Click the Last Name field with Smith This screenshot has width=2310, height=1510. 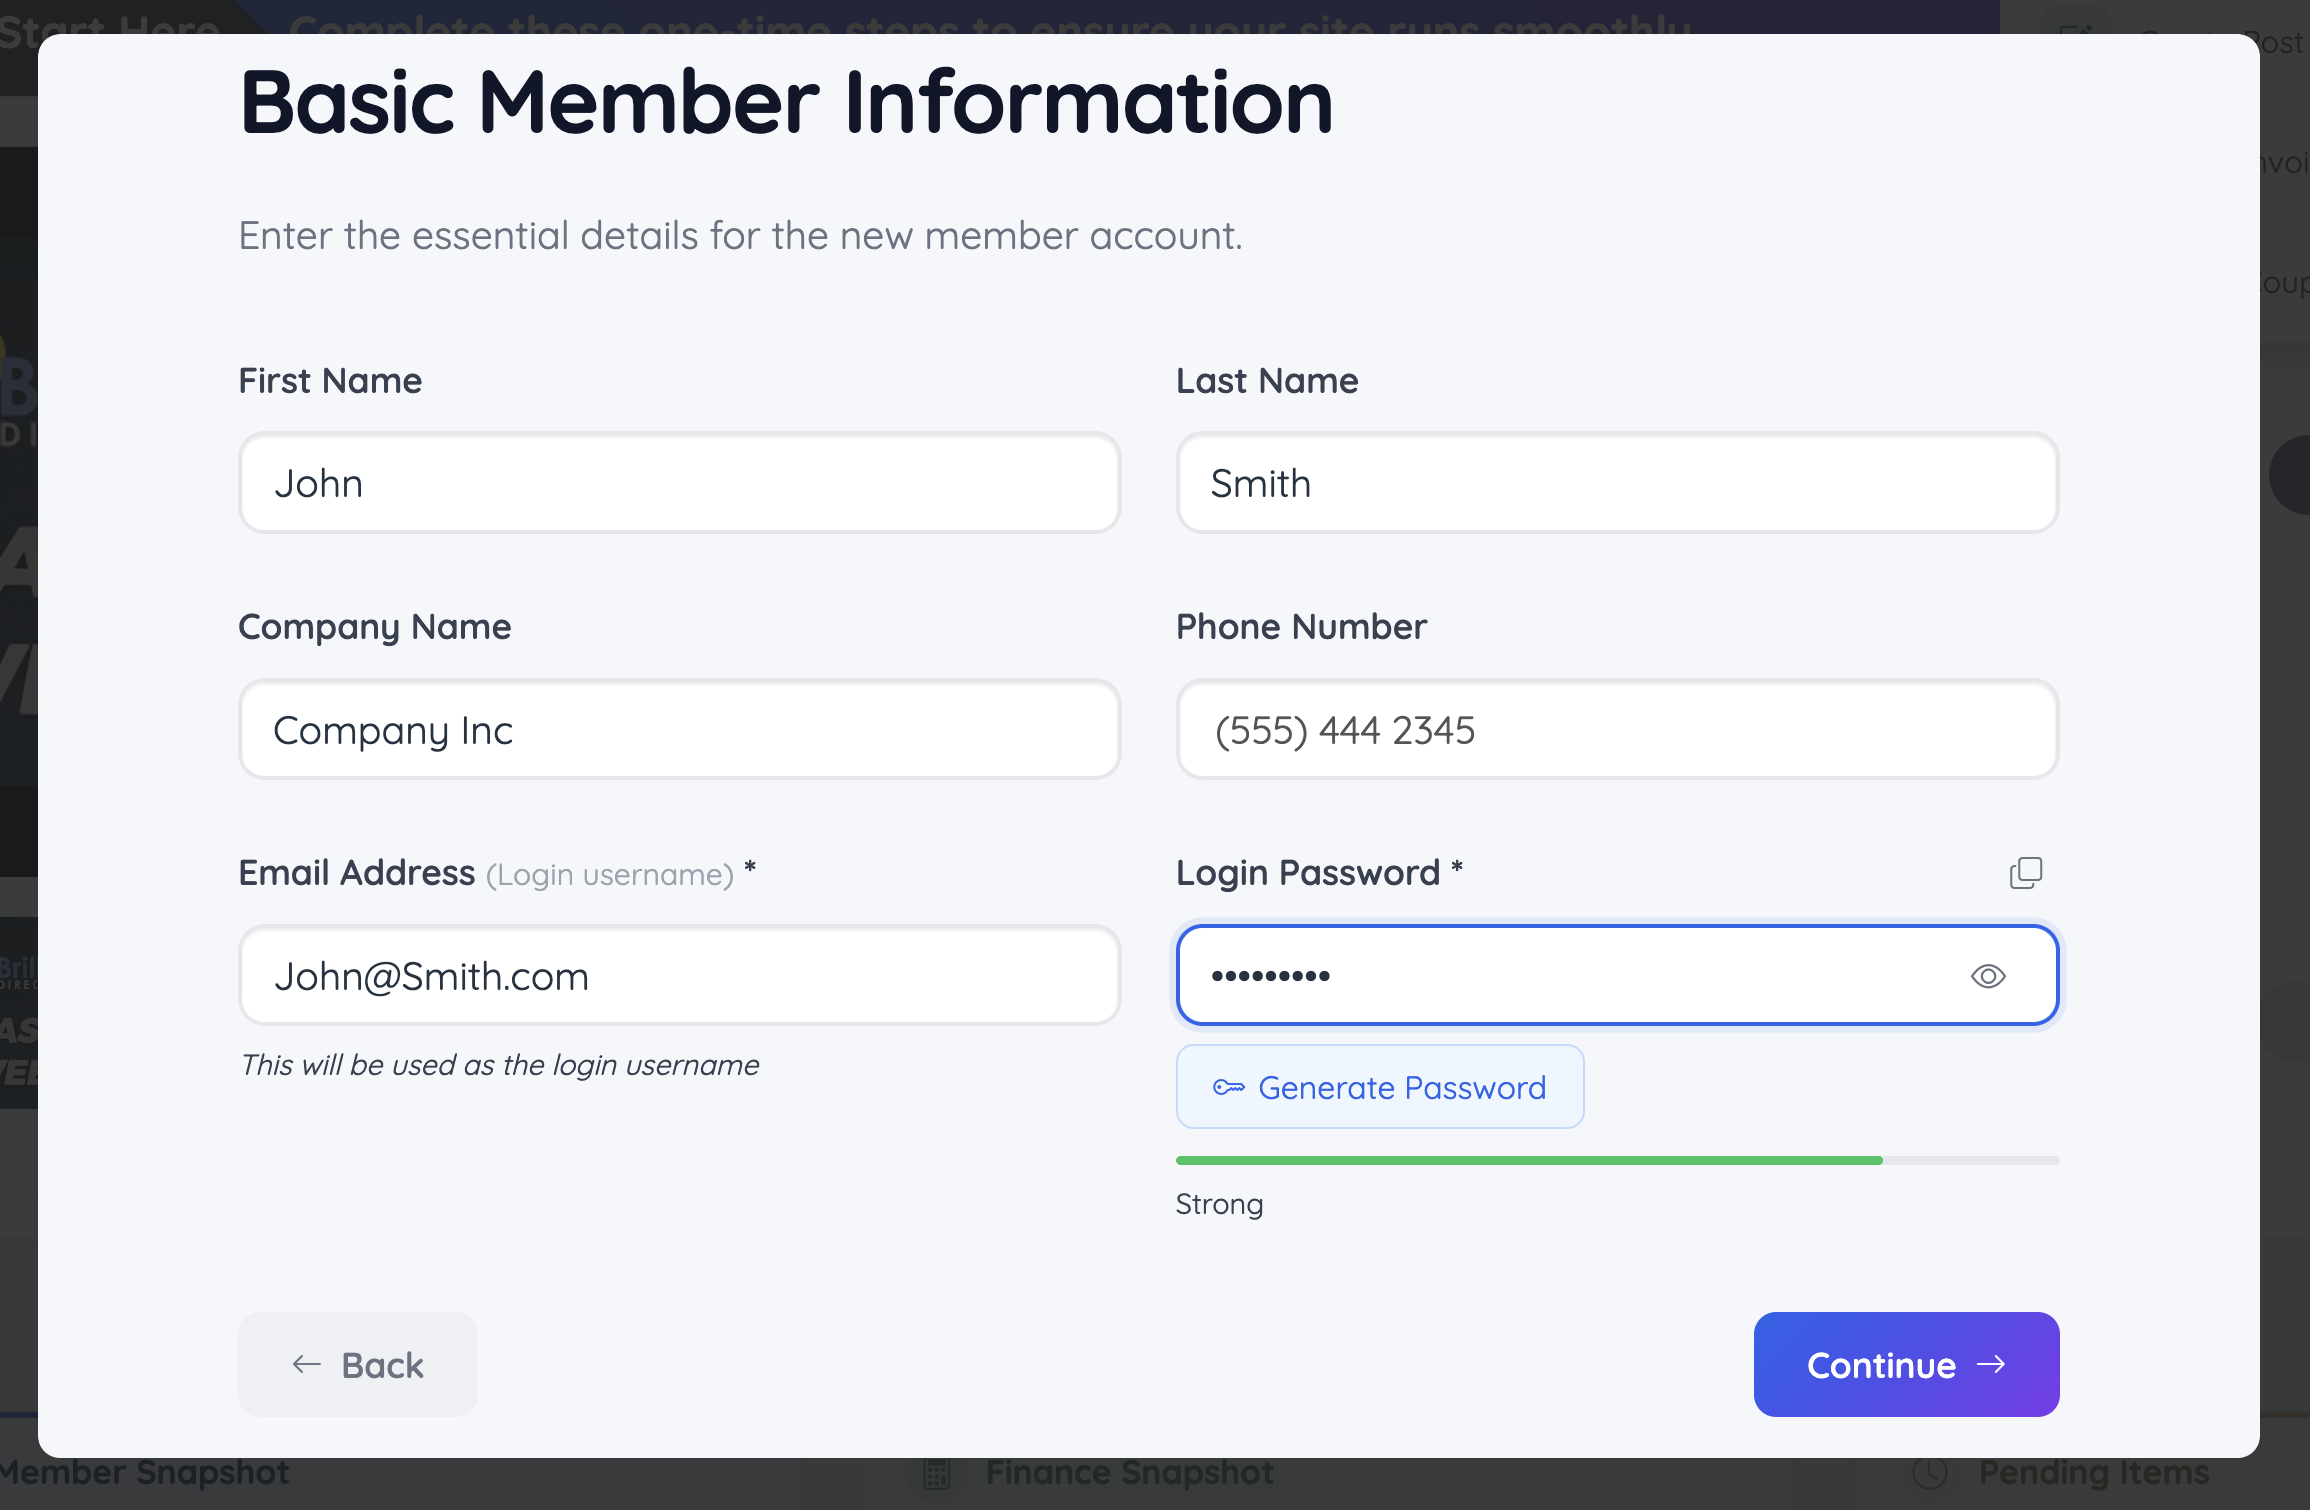coord(1616,483)
